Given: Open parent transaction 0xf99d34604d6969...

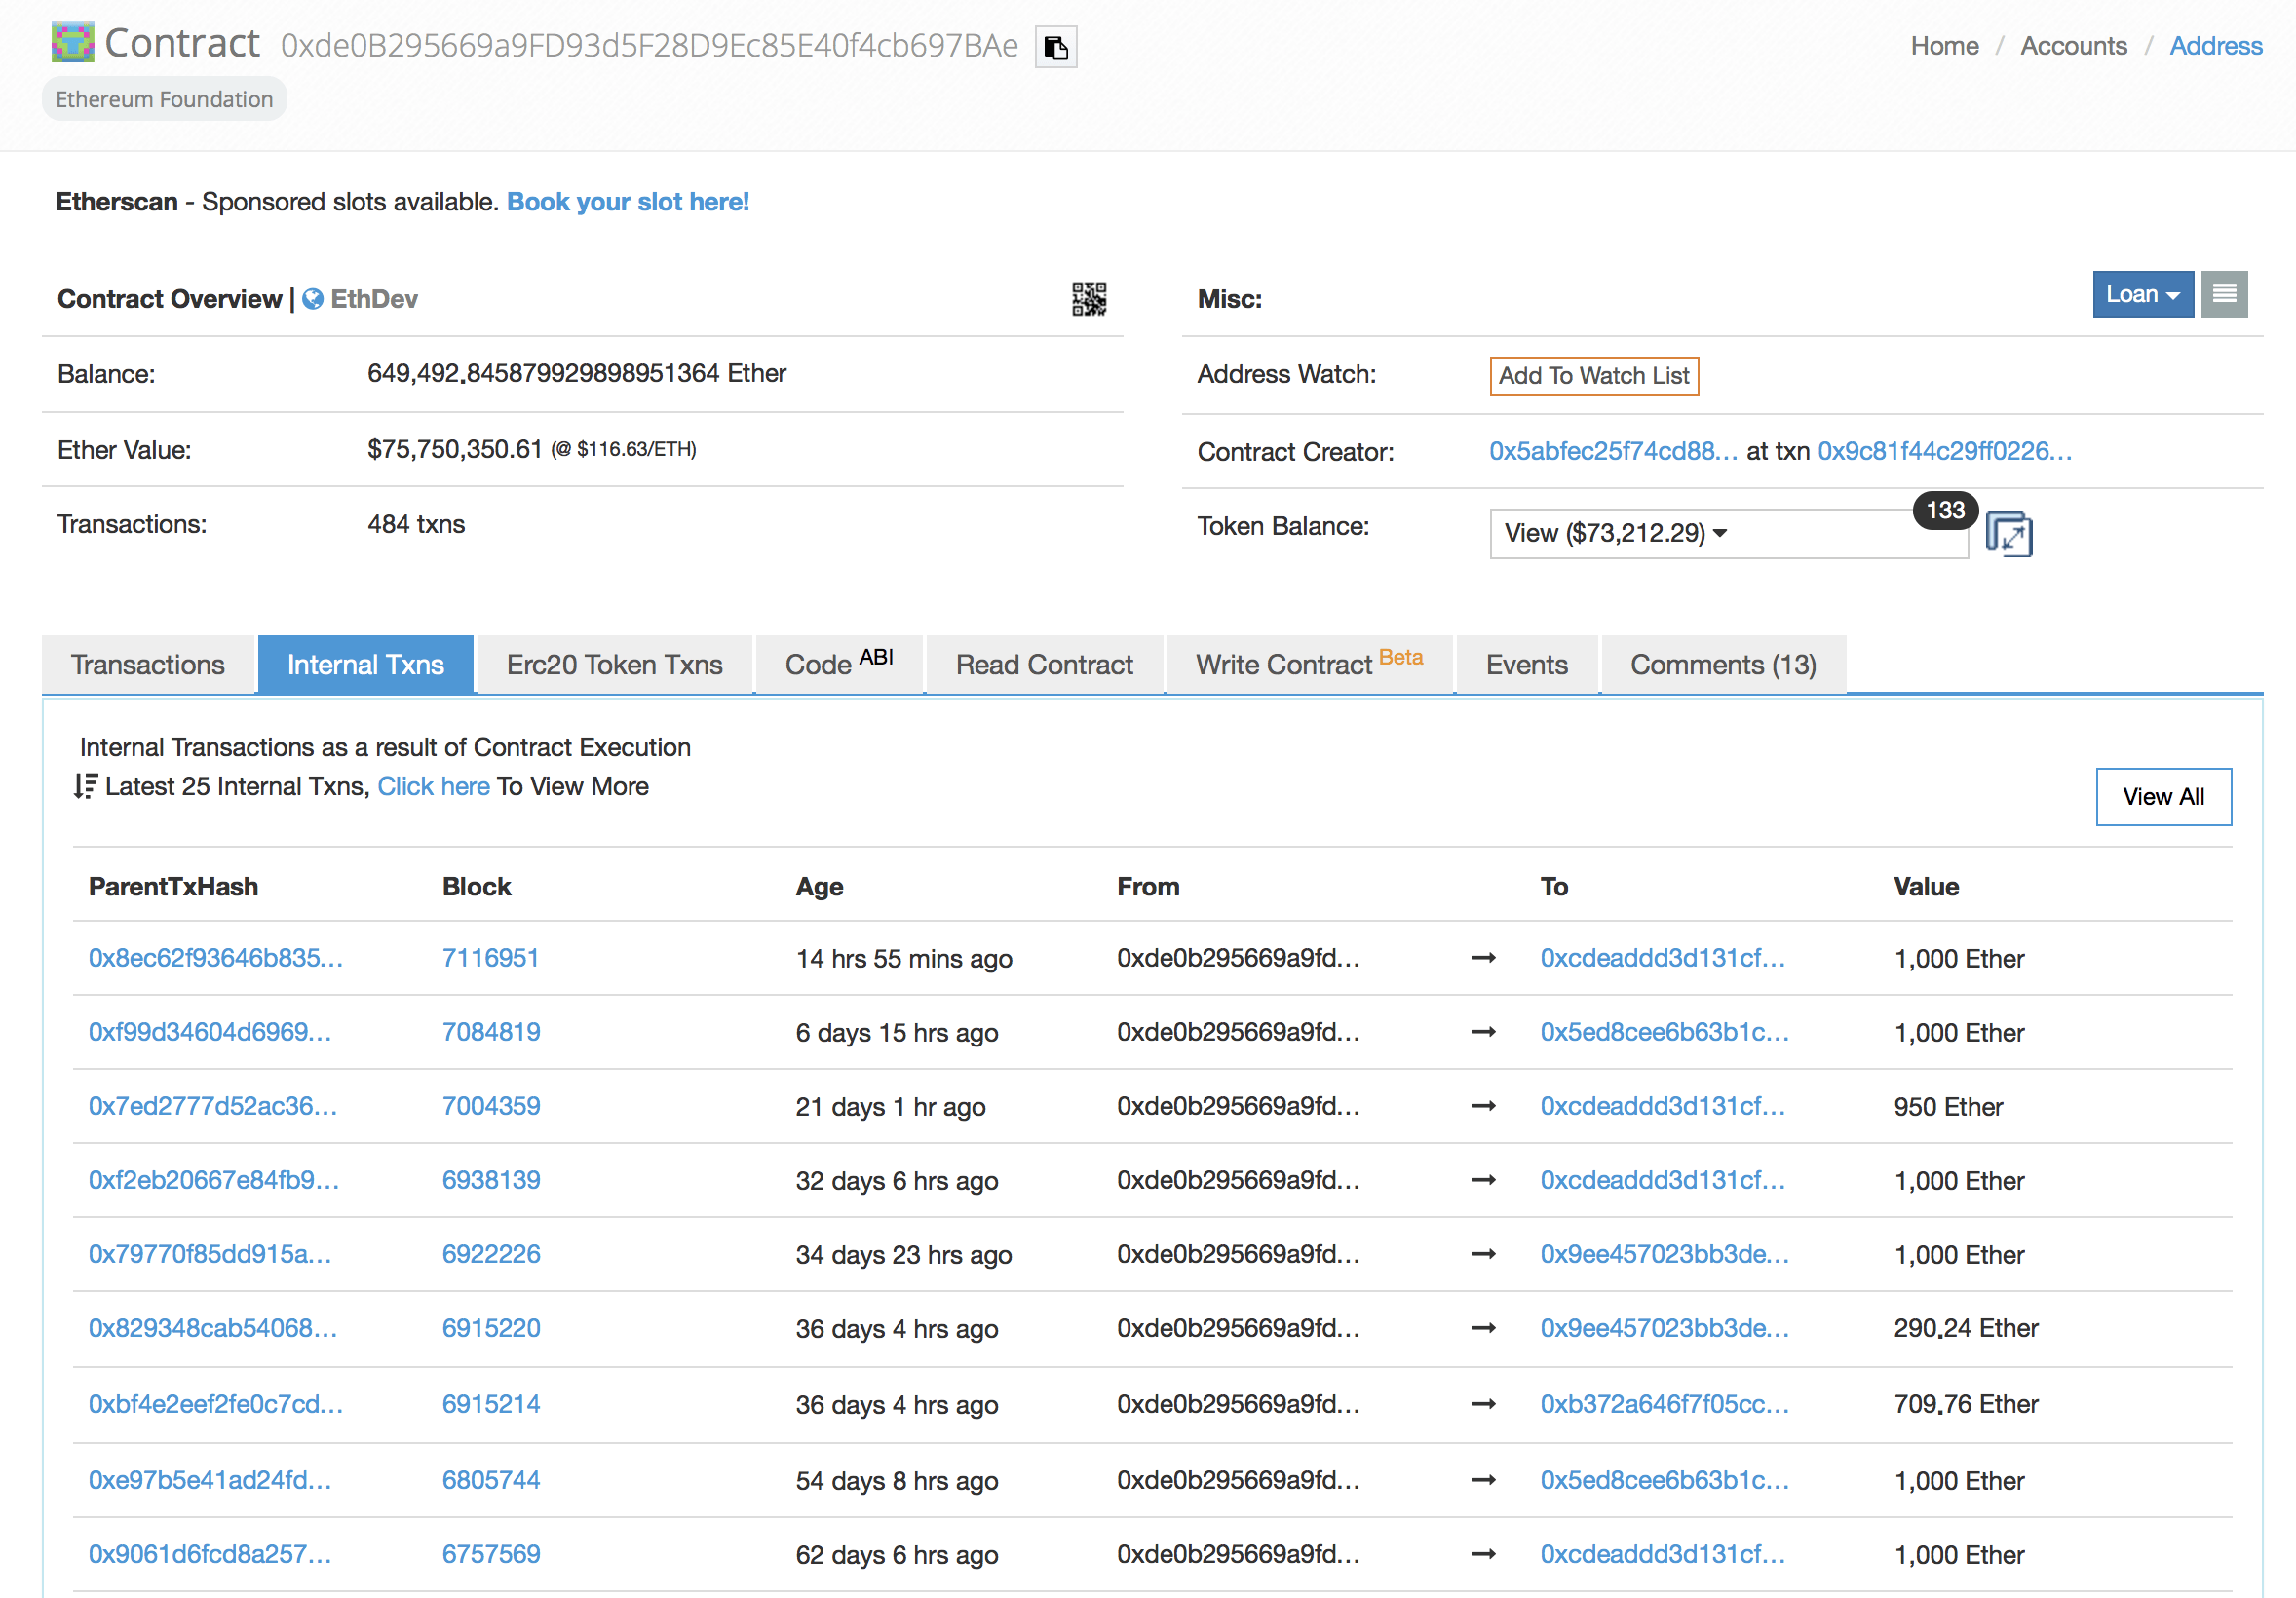Looking at the screenshot, I should tap(209, 1032).
